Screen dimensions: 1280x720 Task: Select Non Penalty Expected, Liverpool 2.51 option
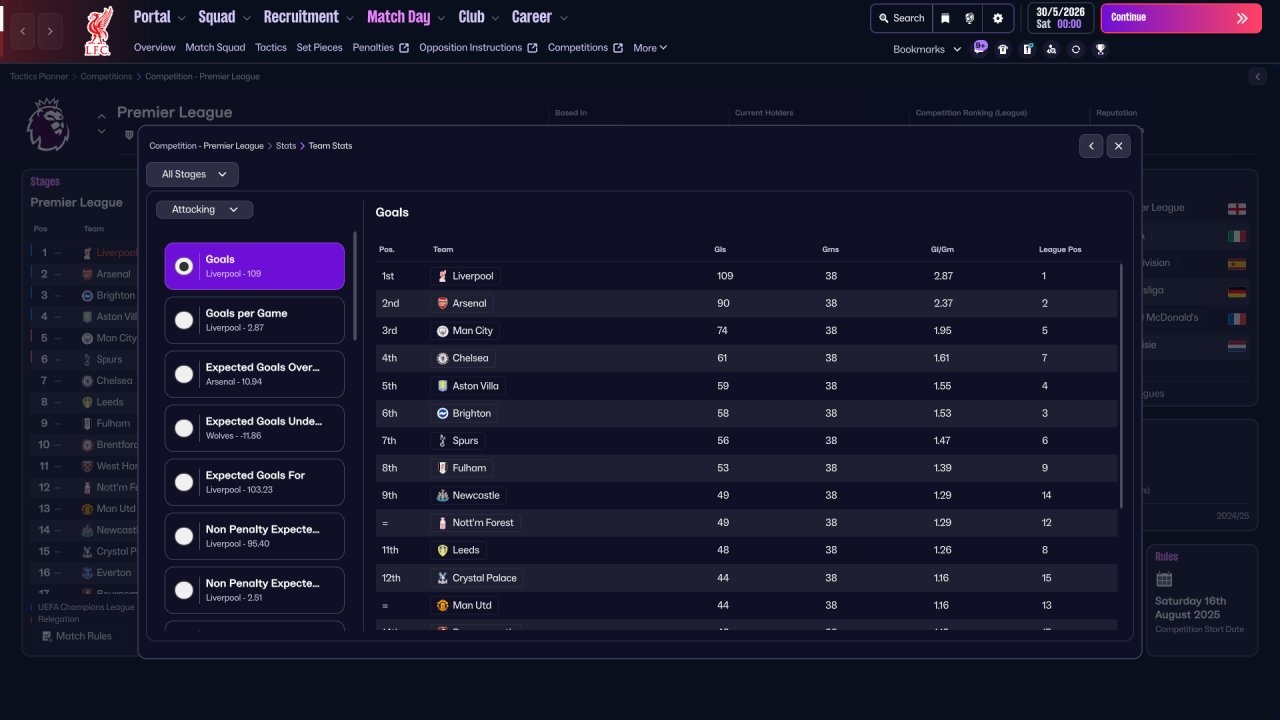pyautogui.click(x=255, y=590)
